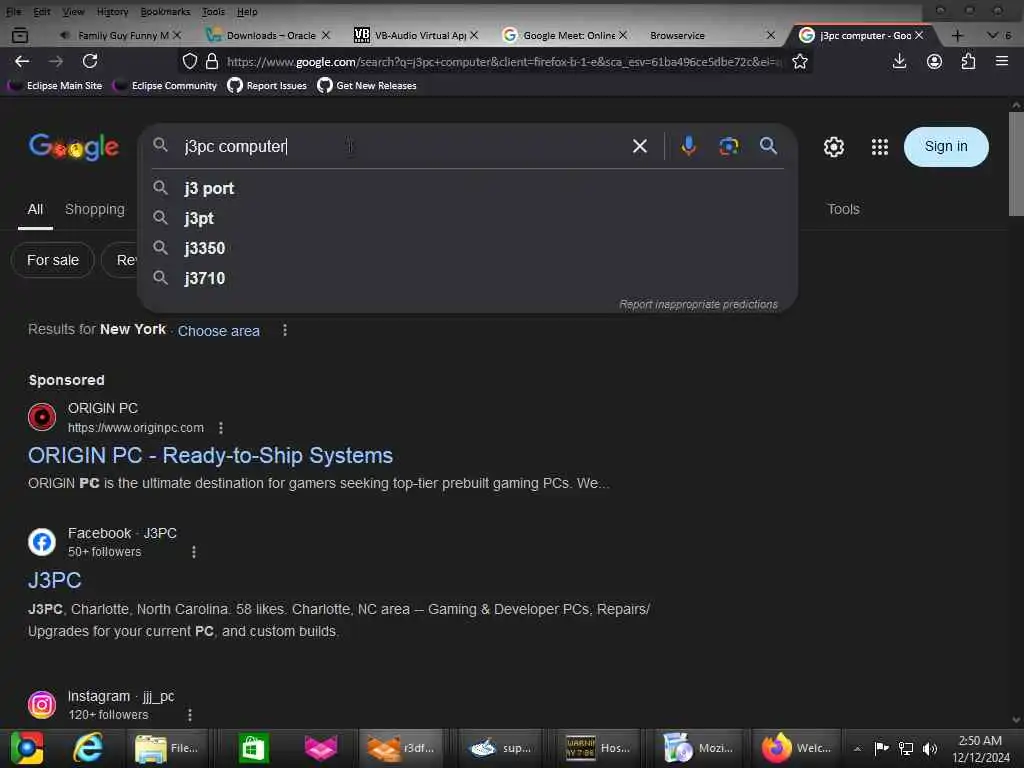Switch to Google Meet tab
The width and height of the screenshot is (1024, 768).
tap(566, 35)
